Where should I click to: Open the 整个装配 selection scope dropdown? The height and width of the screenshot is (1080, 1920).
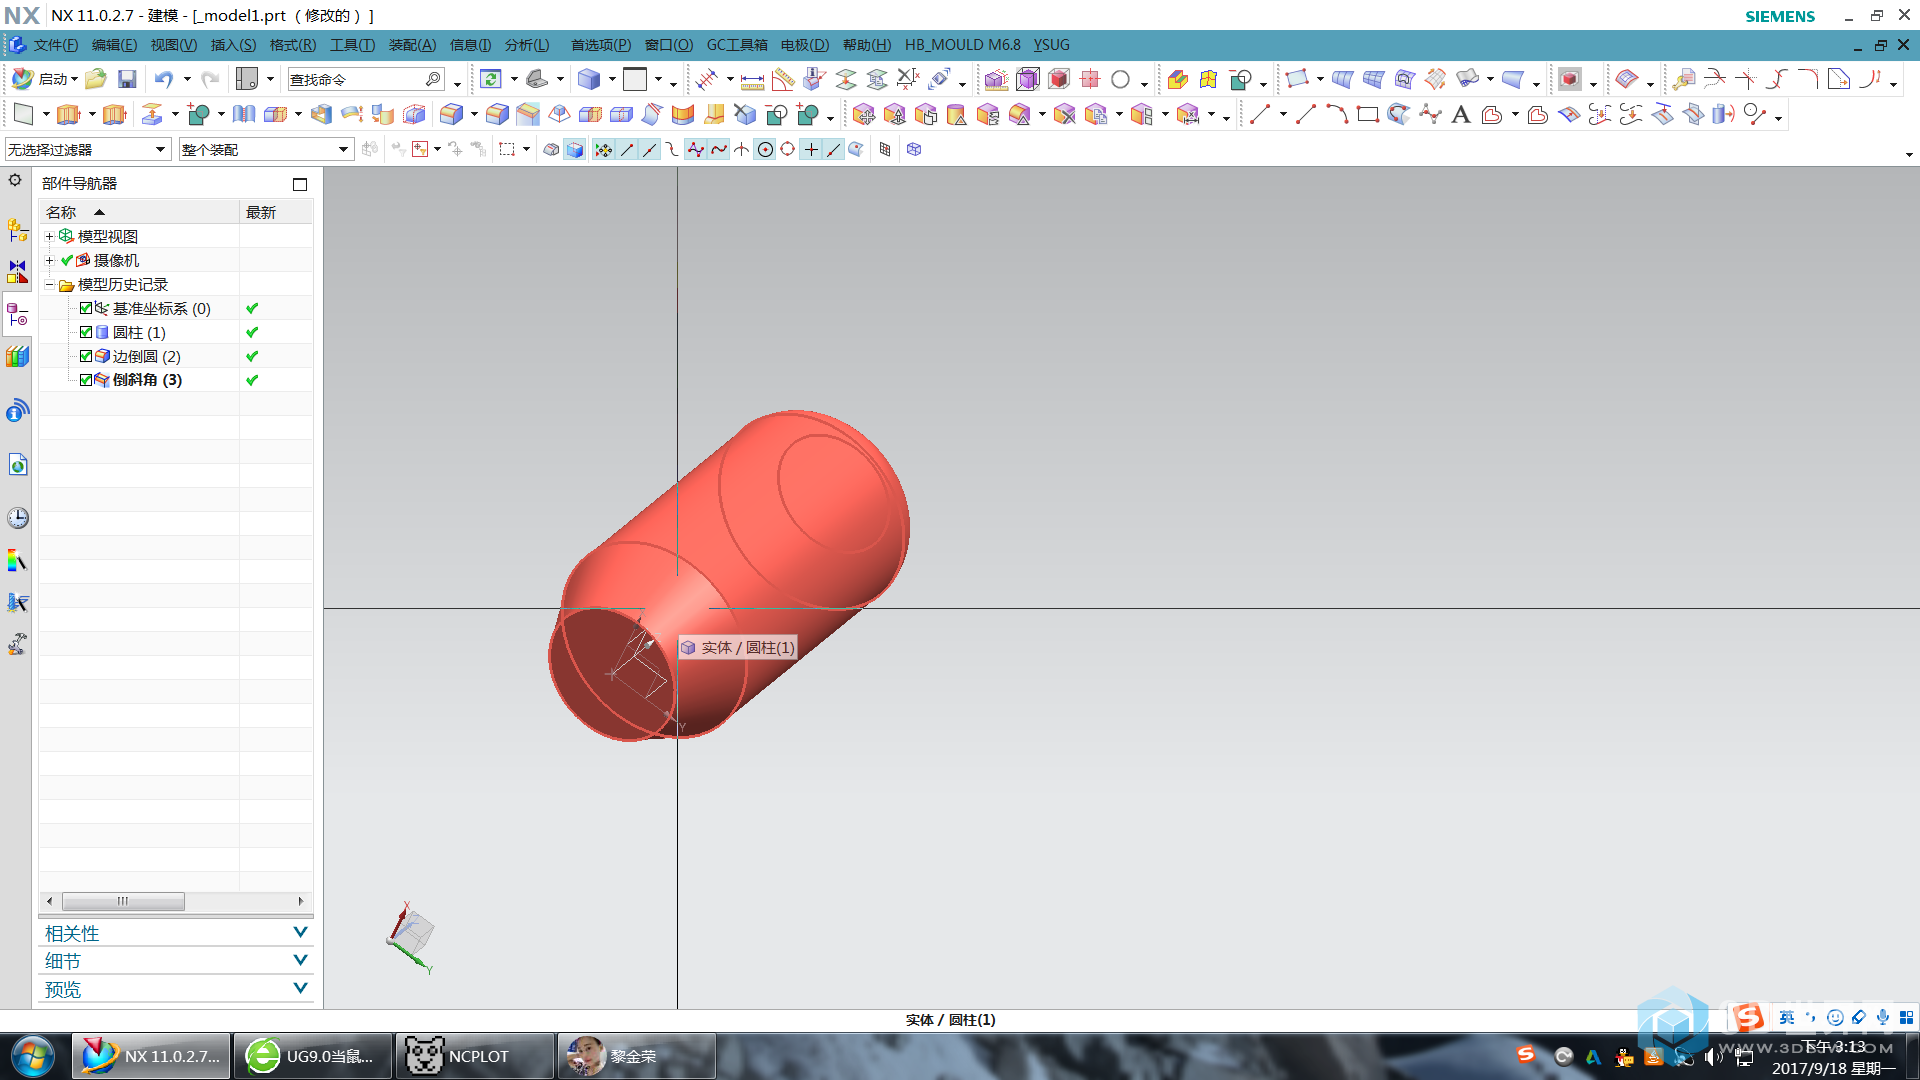pos(266,150)
